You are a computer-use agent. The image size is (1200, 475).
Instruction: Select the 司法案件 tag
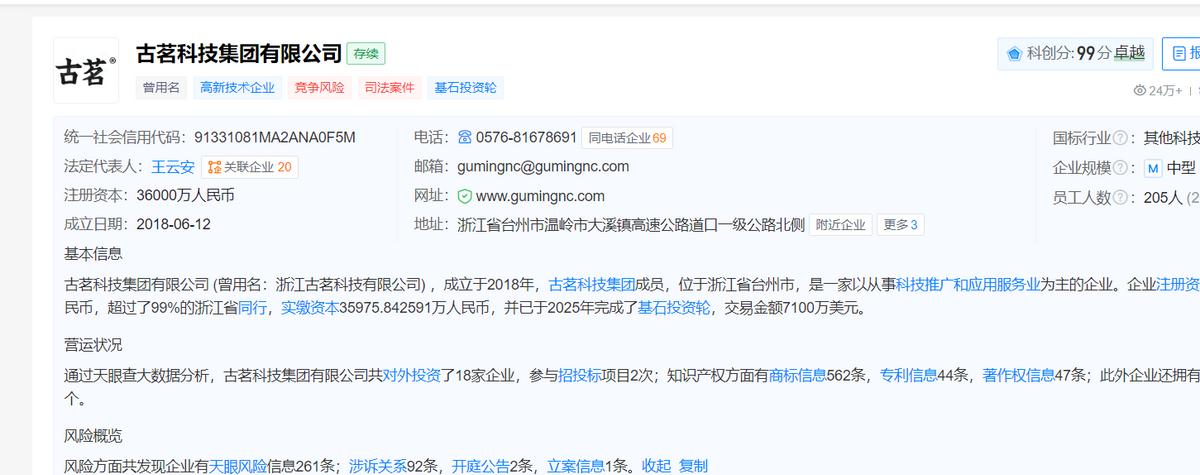(x=389, y=88)
